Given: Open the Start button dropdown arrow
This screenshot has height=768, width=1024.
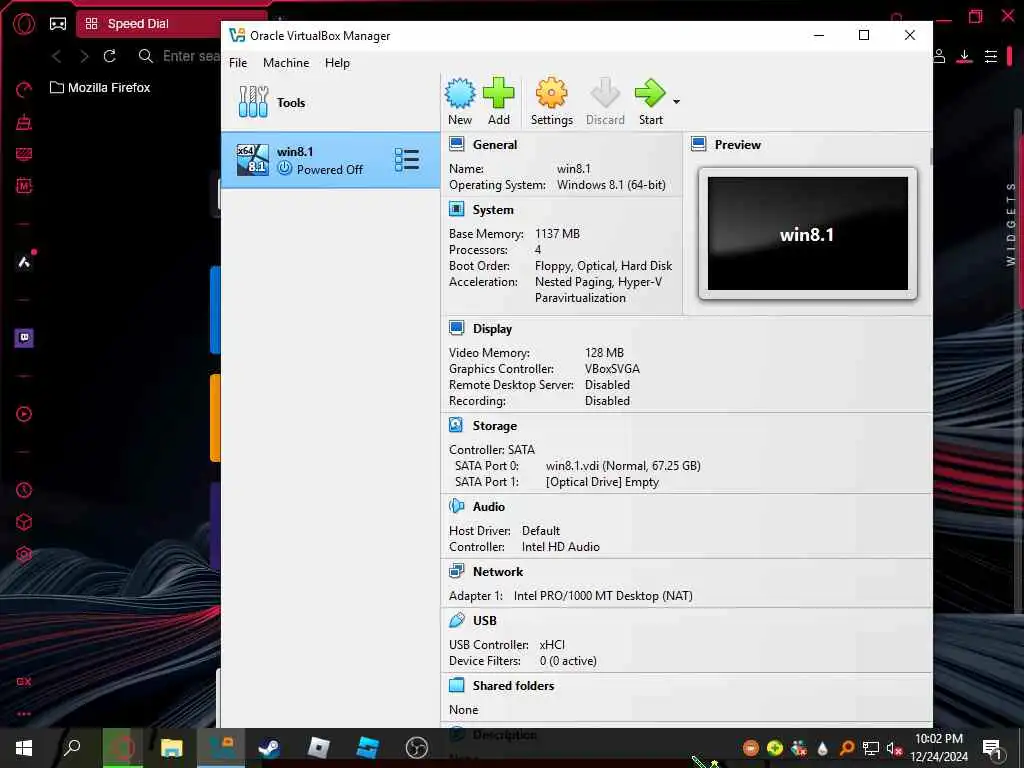Looking at the screenshot, I should coord(677,102).
